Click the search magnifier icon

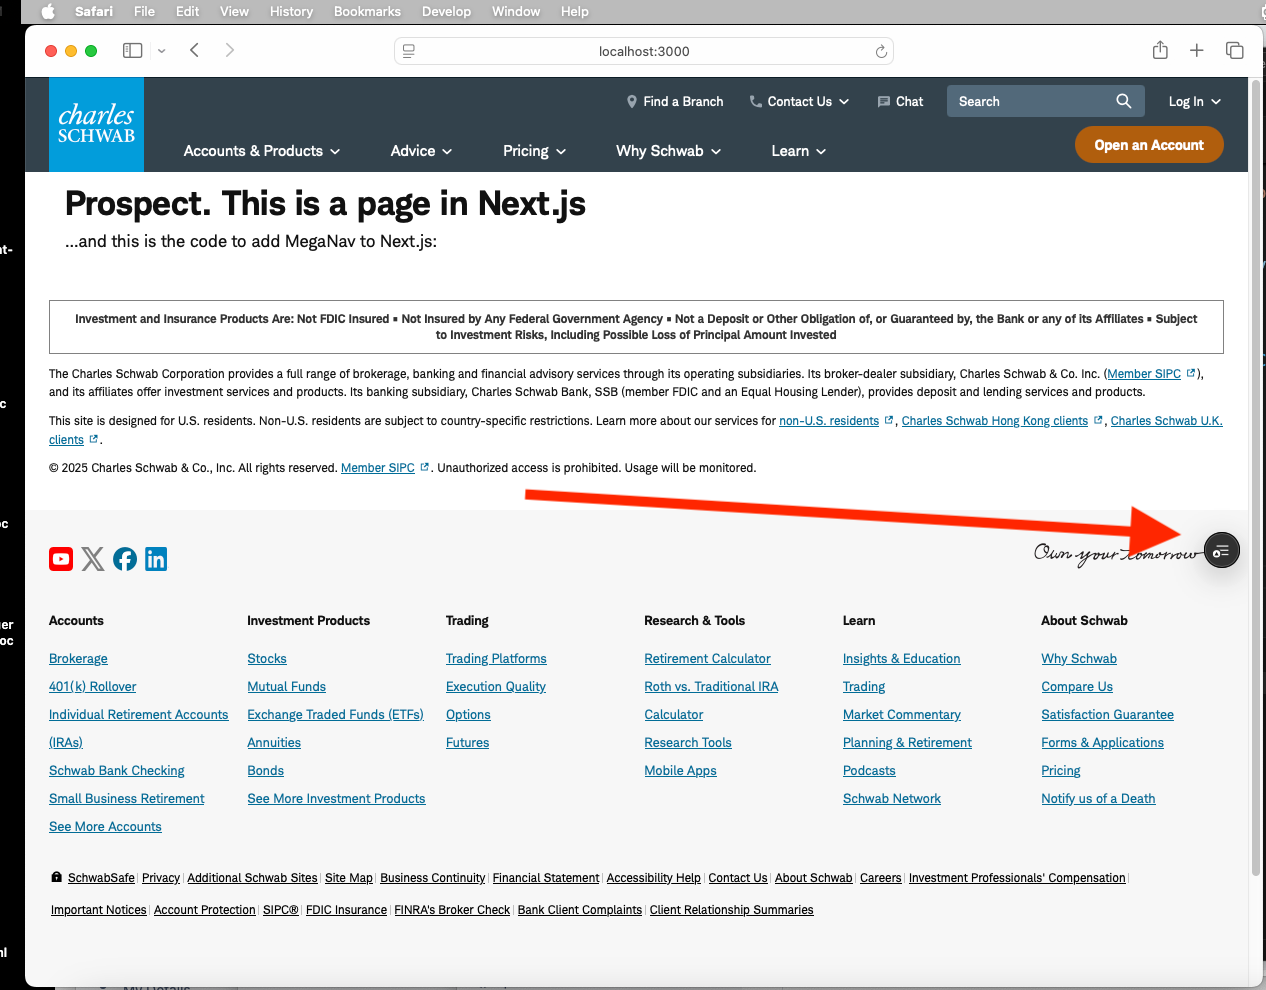[1124, 101]
